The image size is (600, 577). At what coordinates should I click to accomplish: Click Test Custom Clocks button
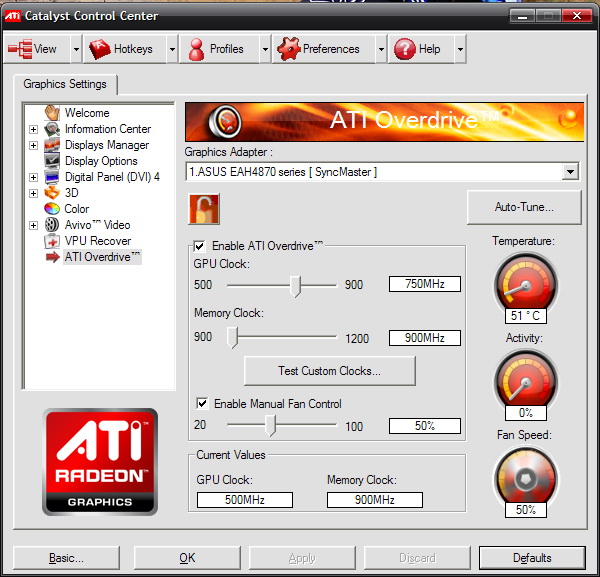(x=329, y=371)
